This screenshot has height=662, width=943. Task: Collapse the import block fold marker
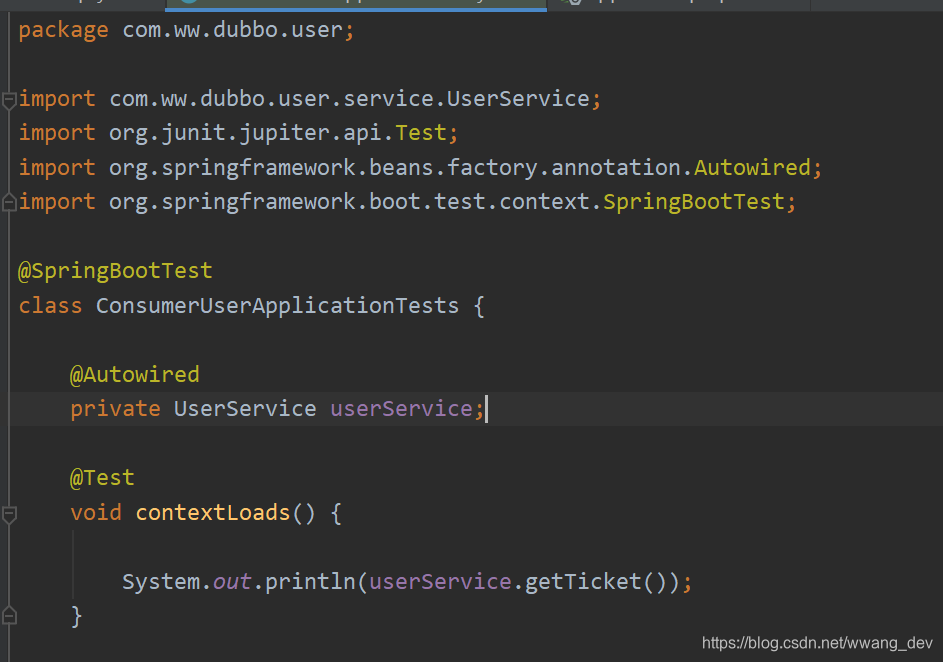point(9,100)
